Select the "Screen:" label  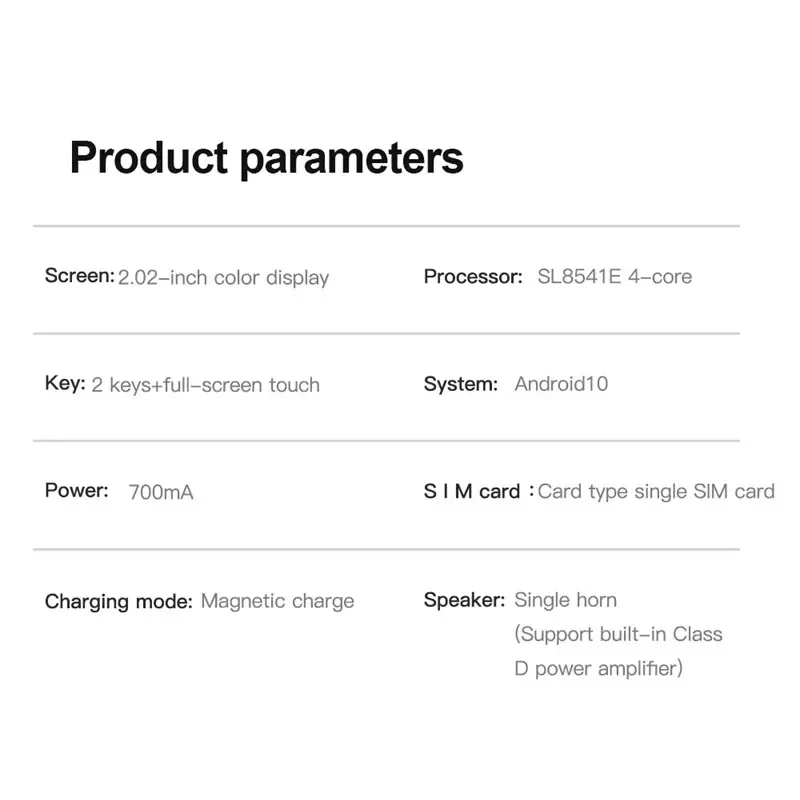79,276
